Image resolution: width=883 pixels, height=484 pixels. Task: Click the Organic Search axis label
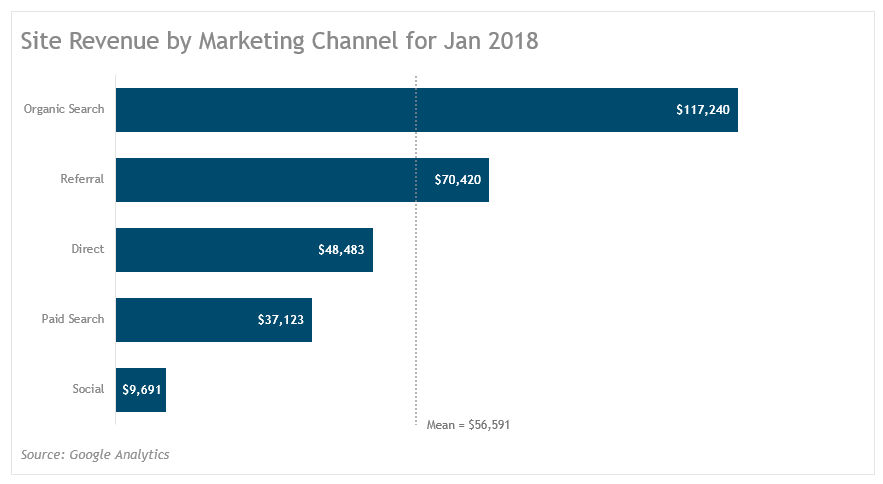64,109
